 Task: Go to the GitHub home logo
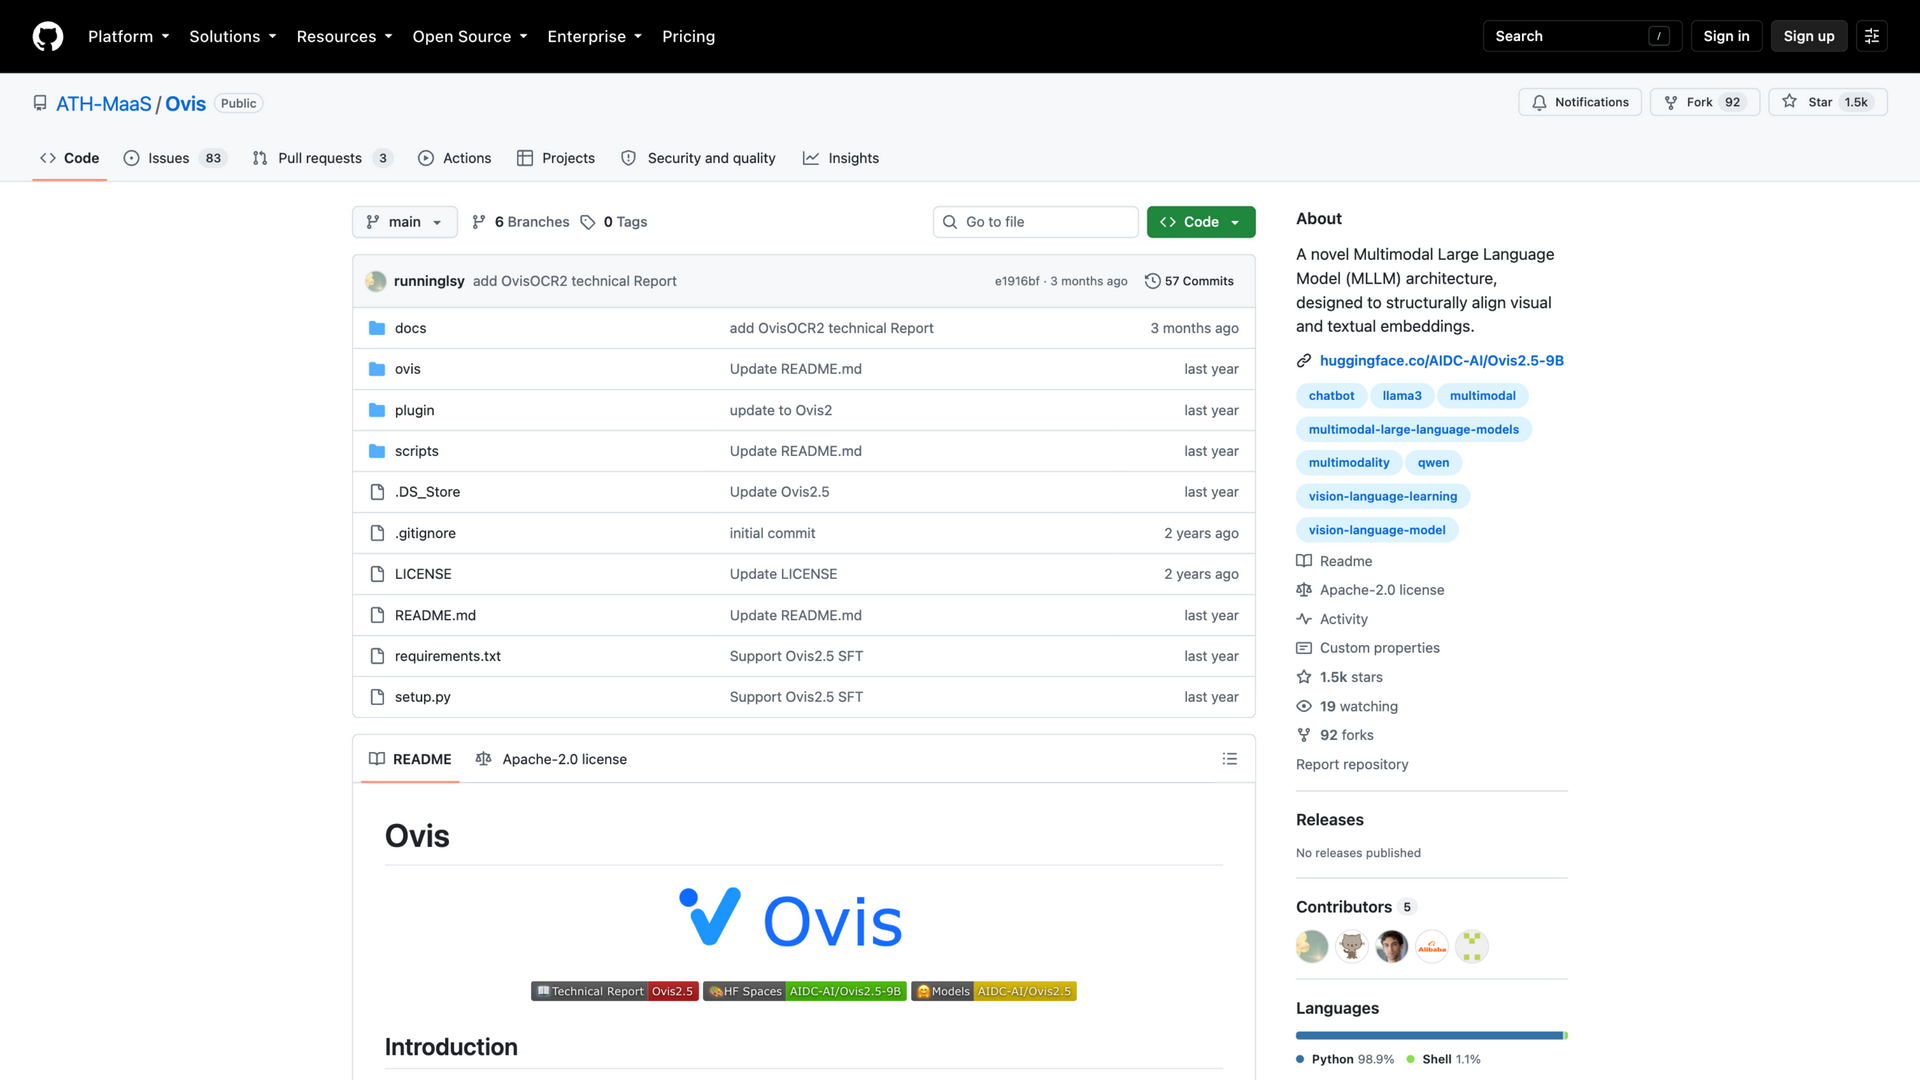(x=48, y=36)
